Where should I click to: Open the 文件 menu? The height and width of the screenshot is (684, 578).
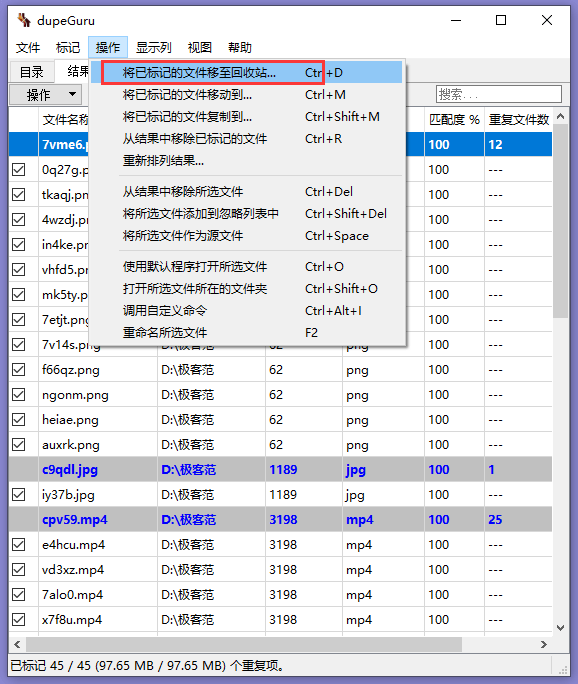click(x=28, y=47)
